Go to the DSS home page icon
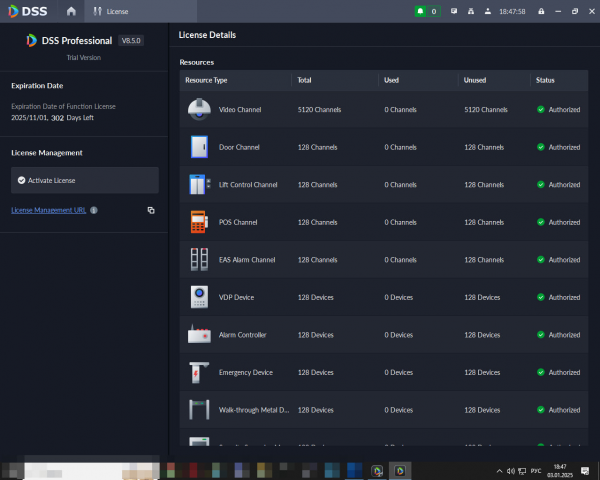Image resolution: width=600 pixels, height=480 pixels. tap(71, 11)
